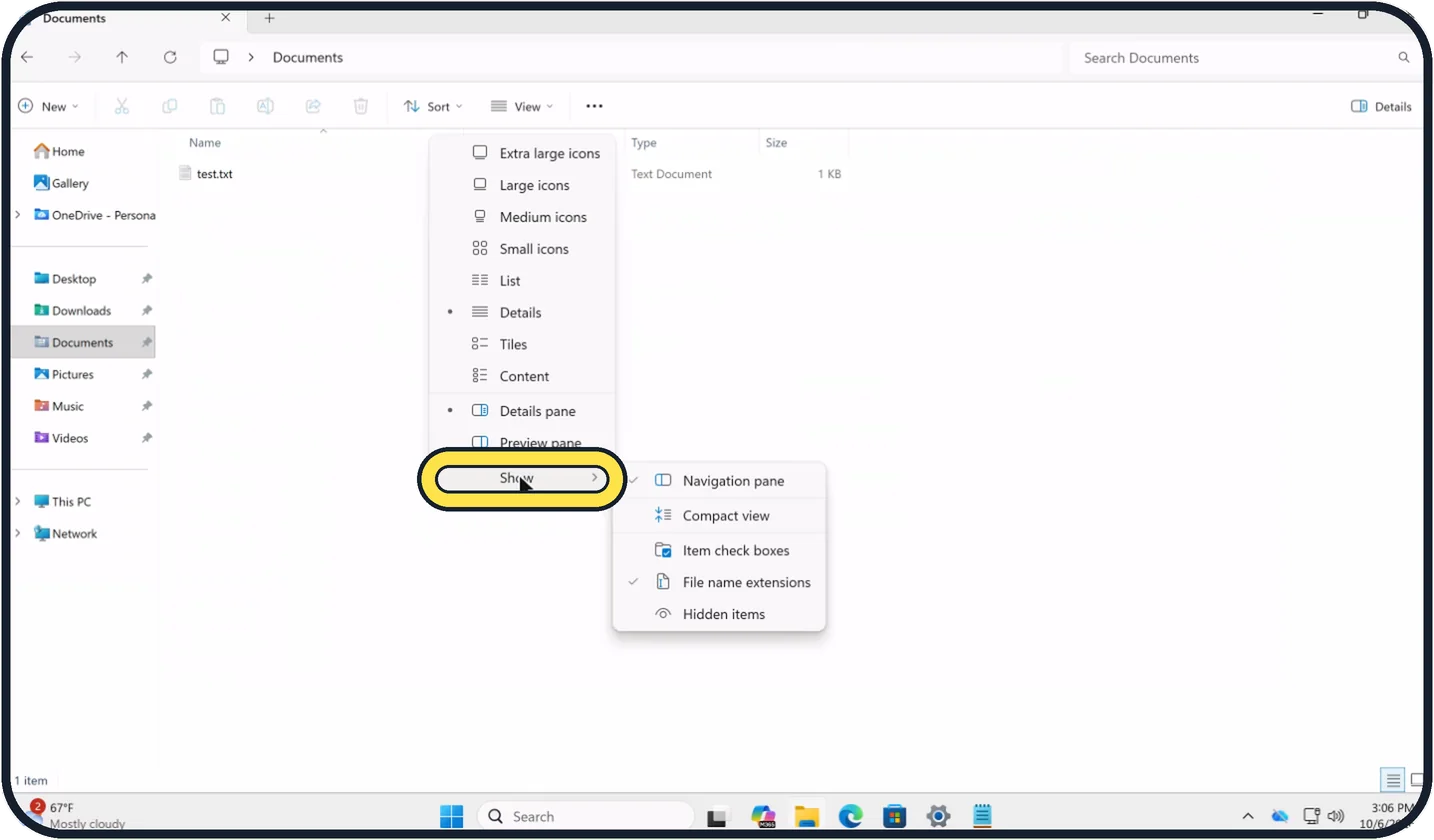Expand the OneDrive tree node
Image resolution: width=1434 pixels, height=840 pixels.
point(18,215)
